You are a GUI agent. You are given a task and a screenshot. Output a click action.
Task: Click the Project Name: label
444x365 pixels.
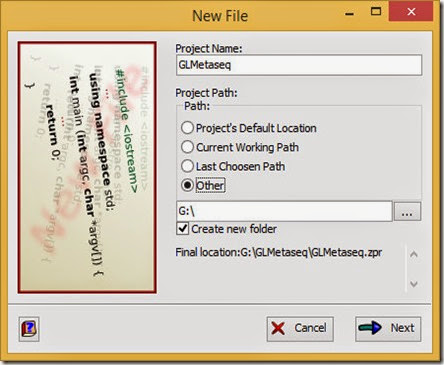(x=209, y=49)
